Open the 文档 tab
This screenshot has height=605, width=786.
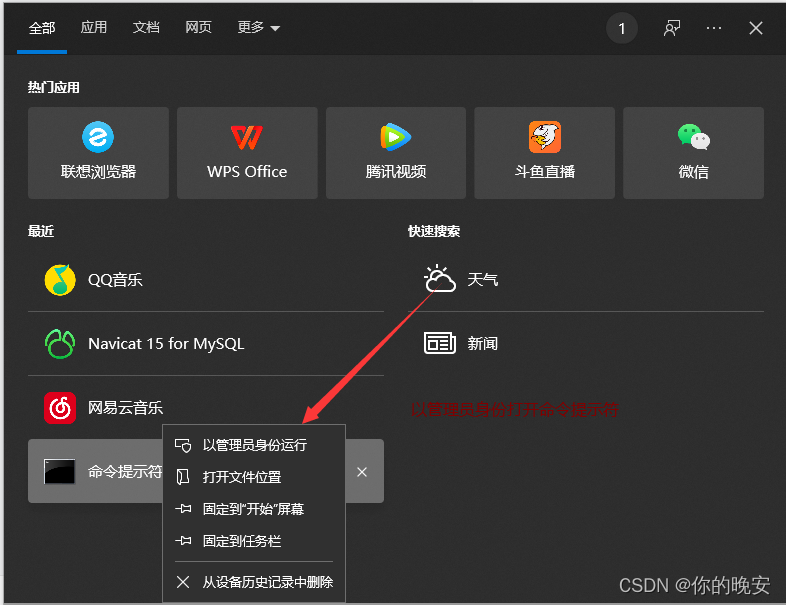point(146,28)
